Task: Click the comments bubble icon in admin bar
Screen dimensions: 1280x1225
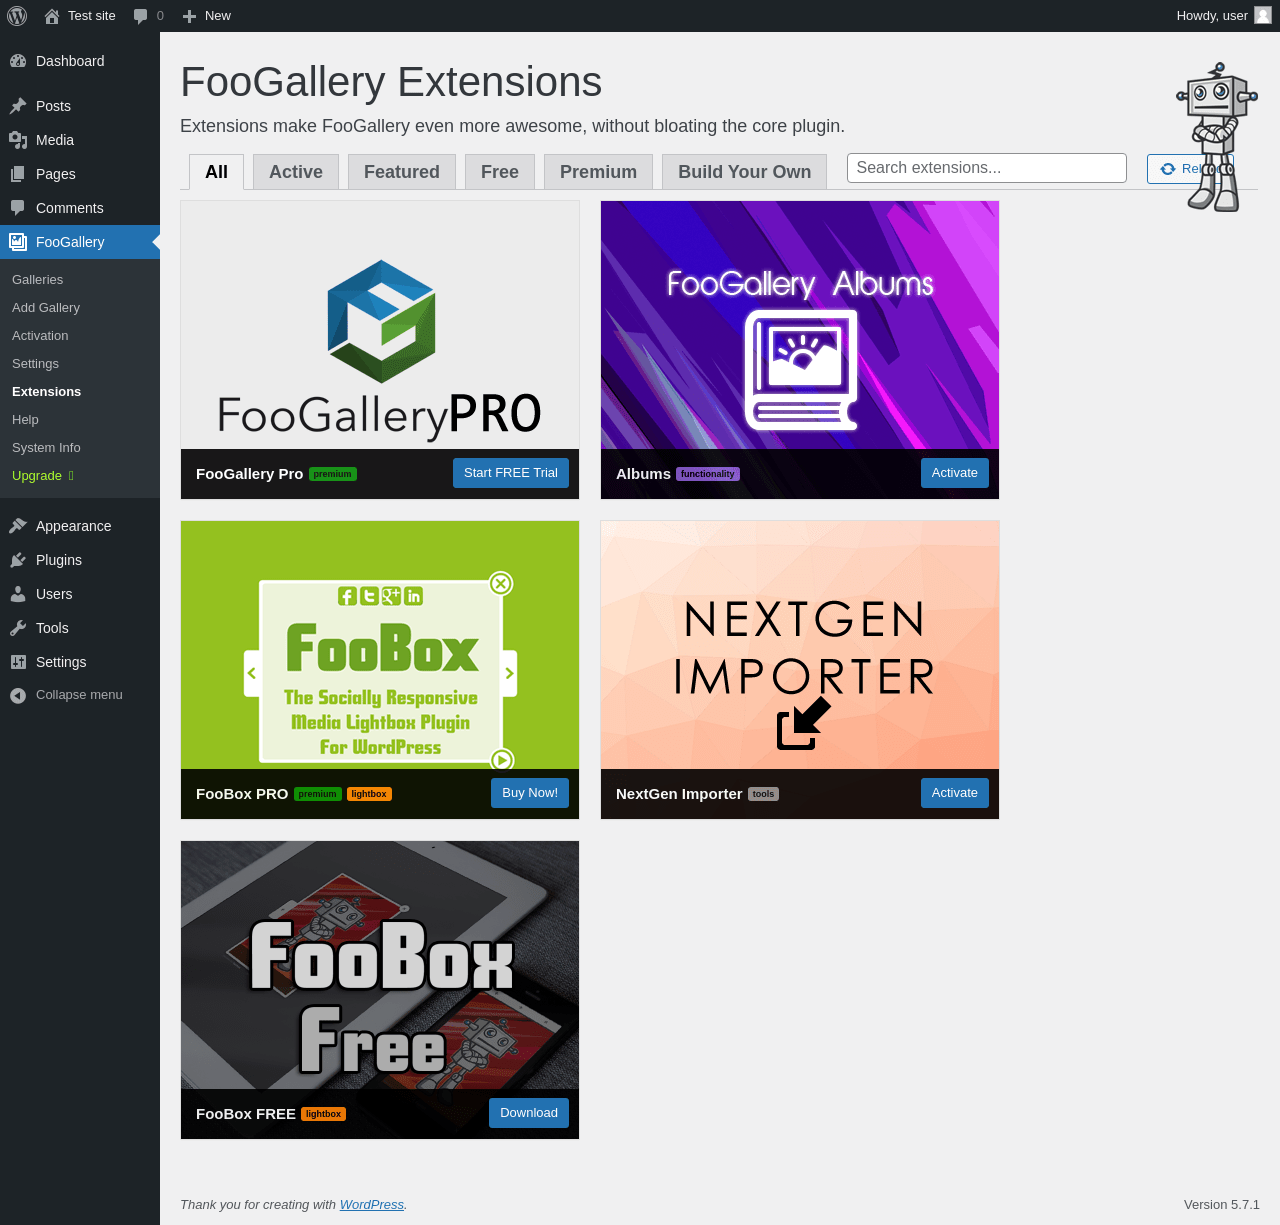Action: coord(141,16)
